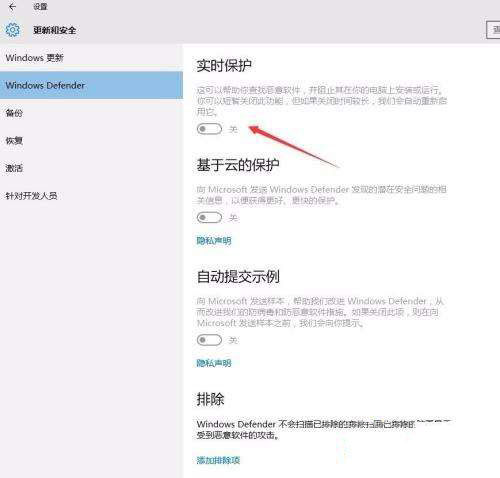Toggle the 基于云的保护 switch
Screen dimensions: 500x478
[209, 218]
